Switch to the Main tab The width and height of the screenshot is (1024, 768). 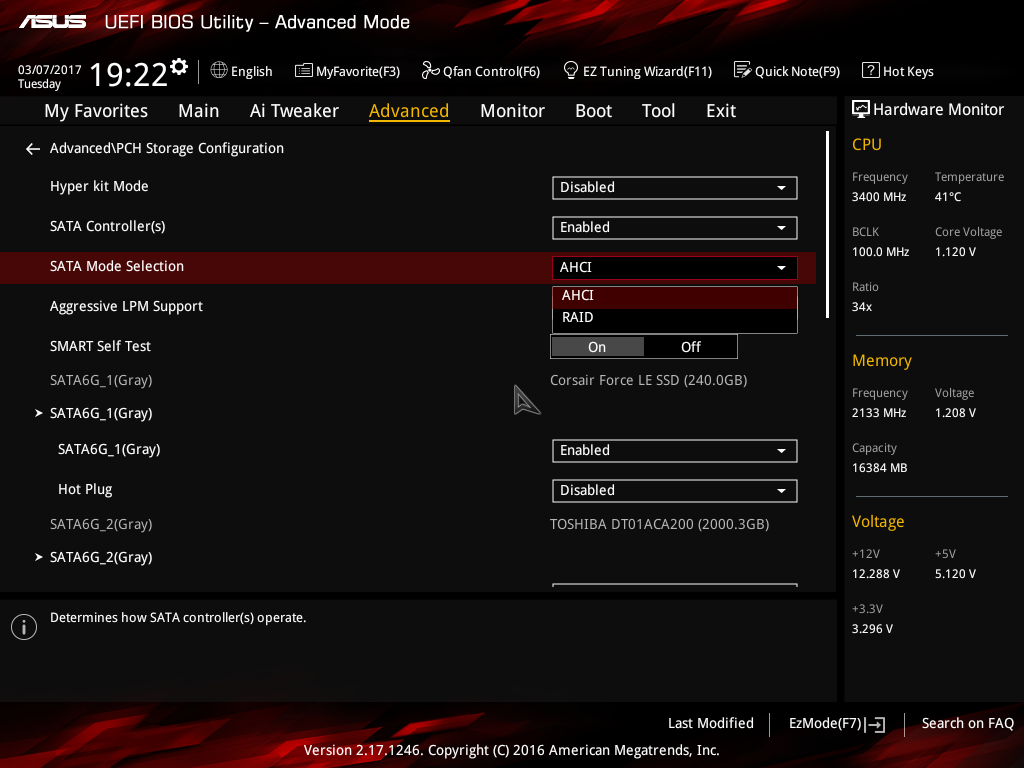click(199, 111)
